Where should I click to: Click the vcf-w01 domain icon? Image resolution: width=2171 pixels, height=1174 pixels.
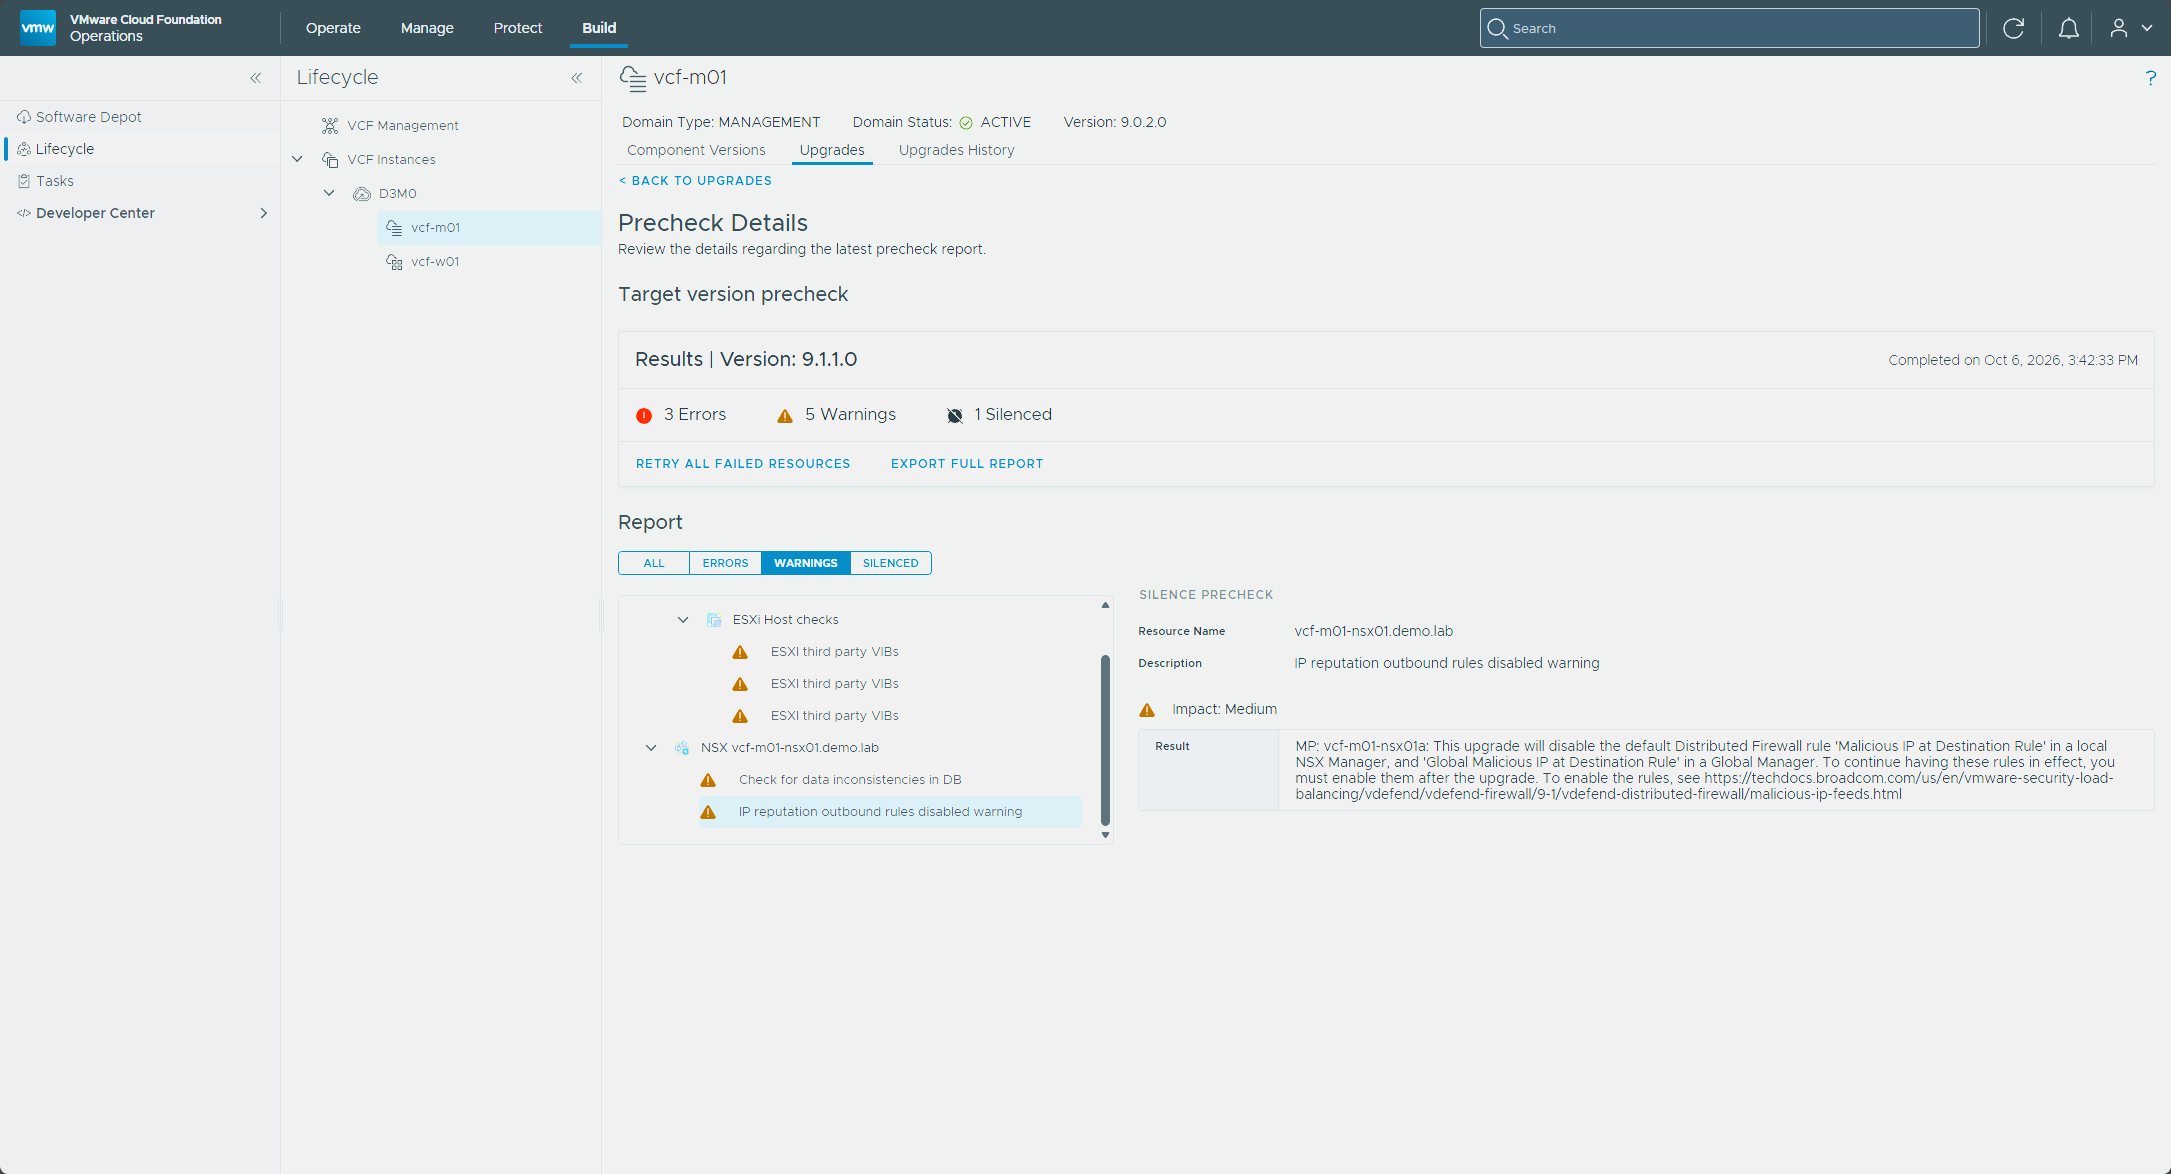pos(395,262)
